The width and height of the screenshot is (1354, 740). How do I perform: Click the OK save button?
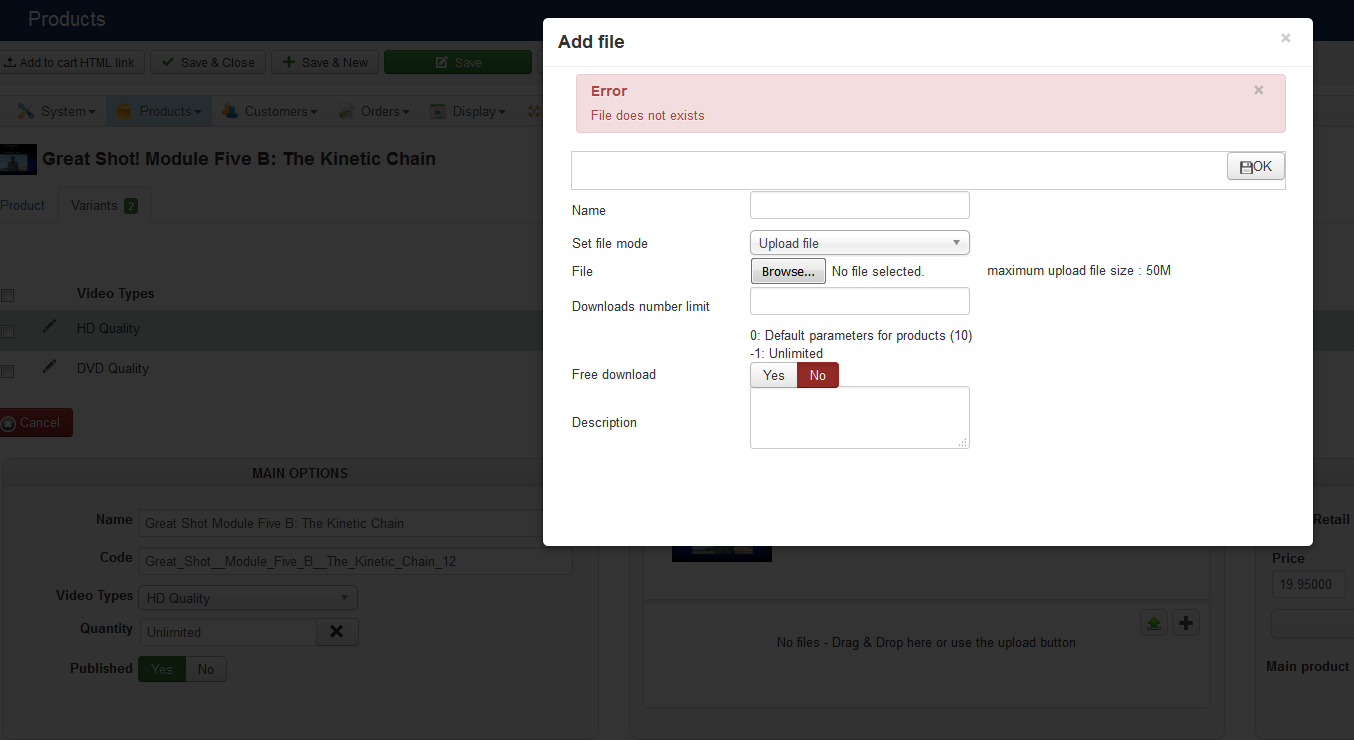pos(1255,167)
